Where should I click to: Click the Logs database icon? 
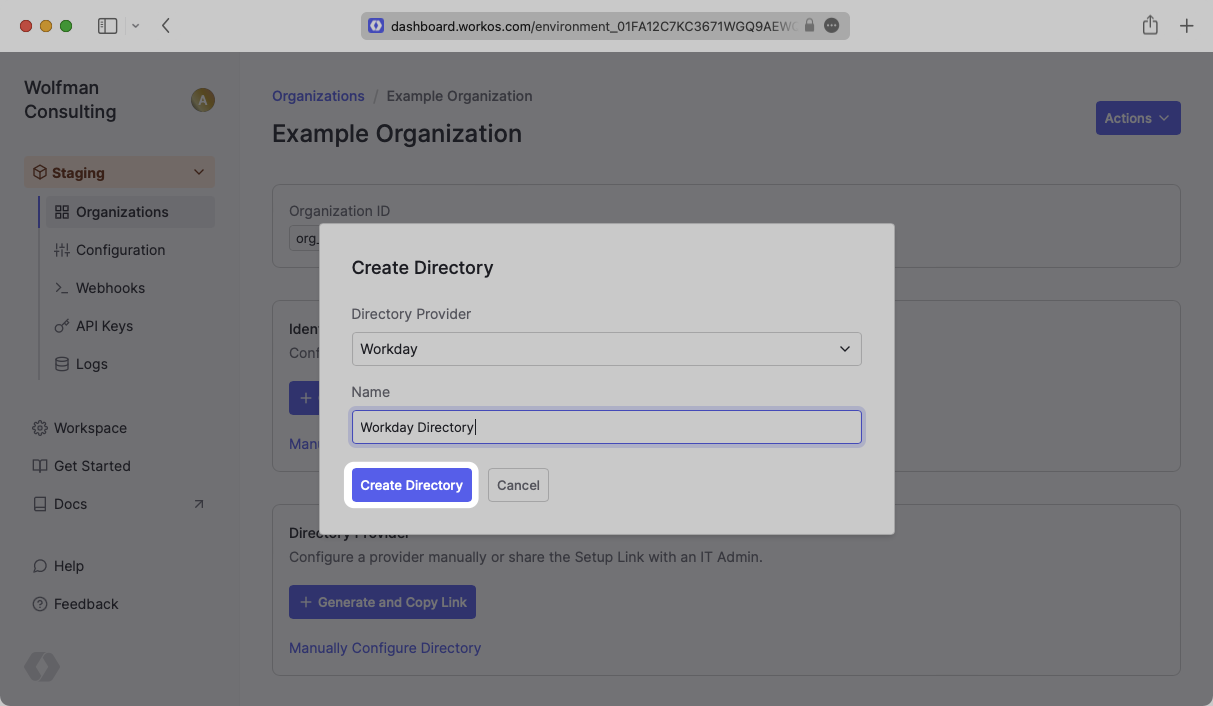click(62, 364)
